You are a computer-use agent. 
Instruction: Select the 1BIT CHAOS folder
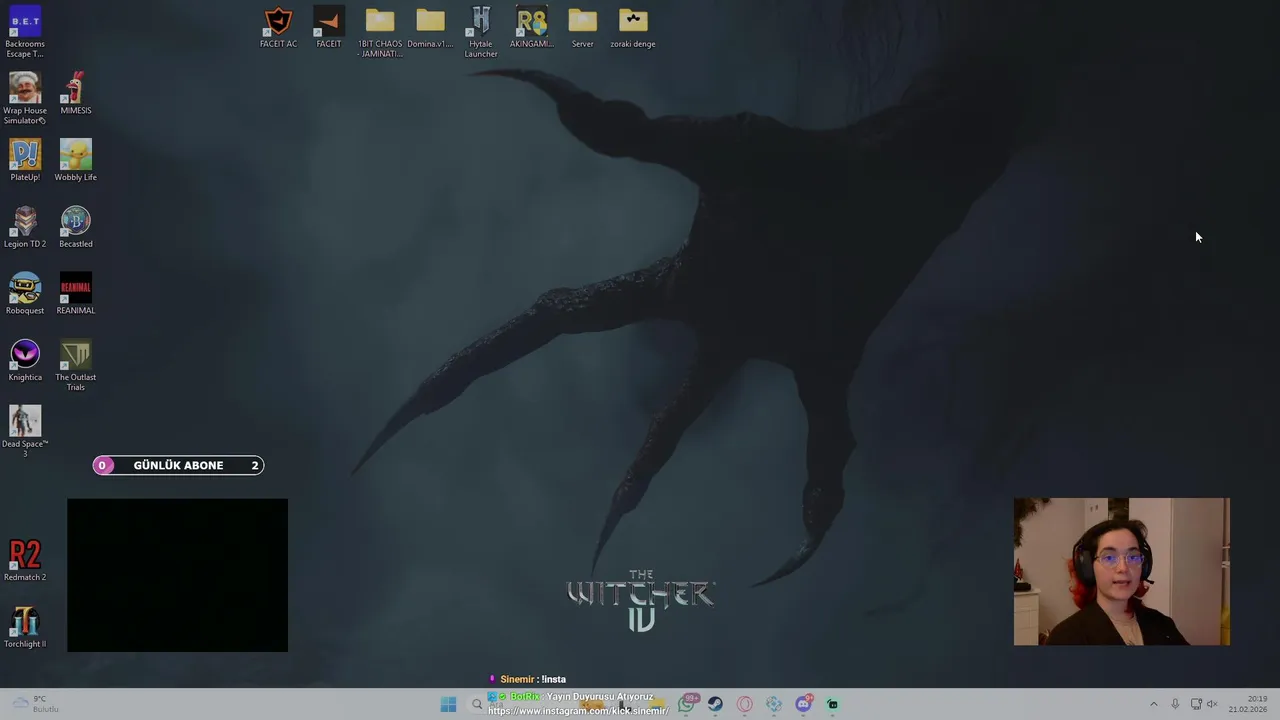click(380, 32)
